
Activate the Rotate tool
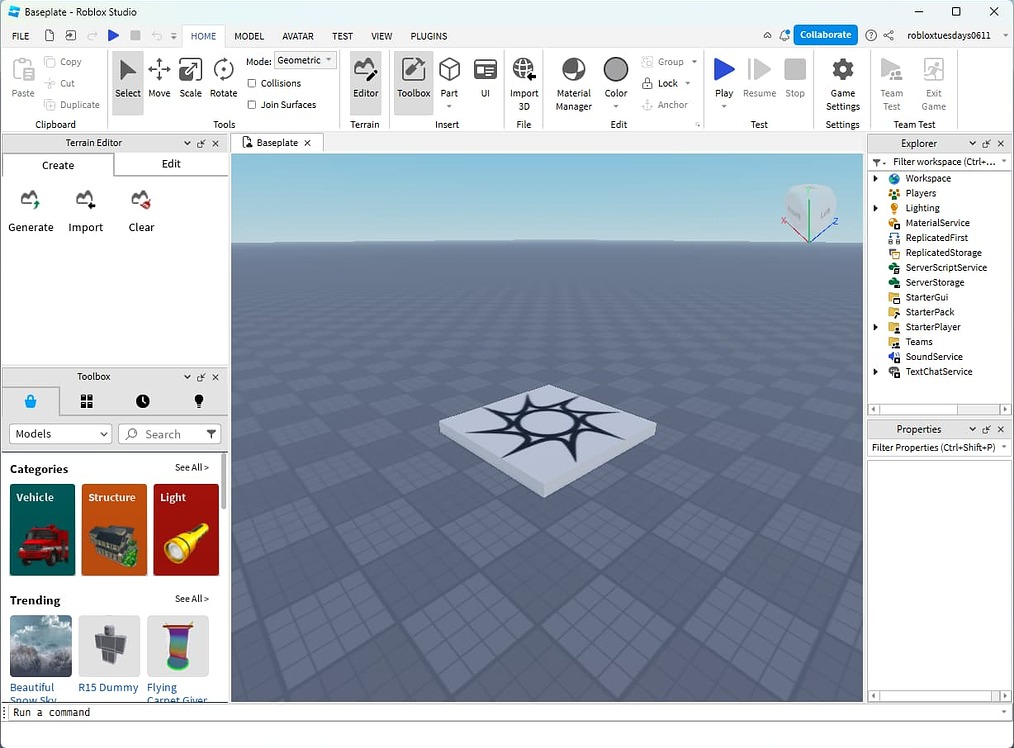(223, 80)
